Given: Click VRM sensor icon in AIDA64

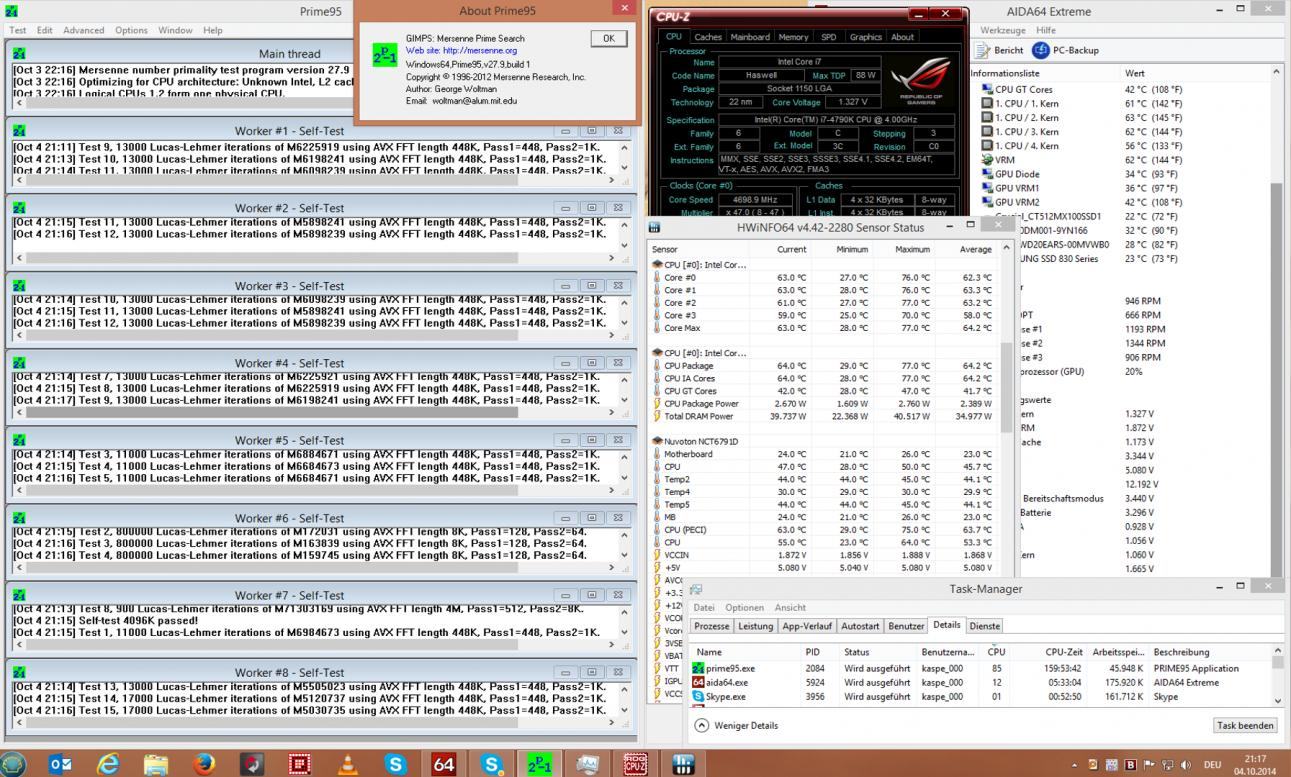Looking at the screenshot, I should (987, 159).
